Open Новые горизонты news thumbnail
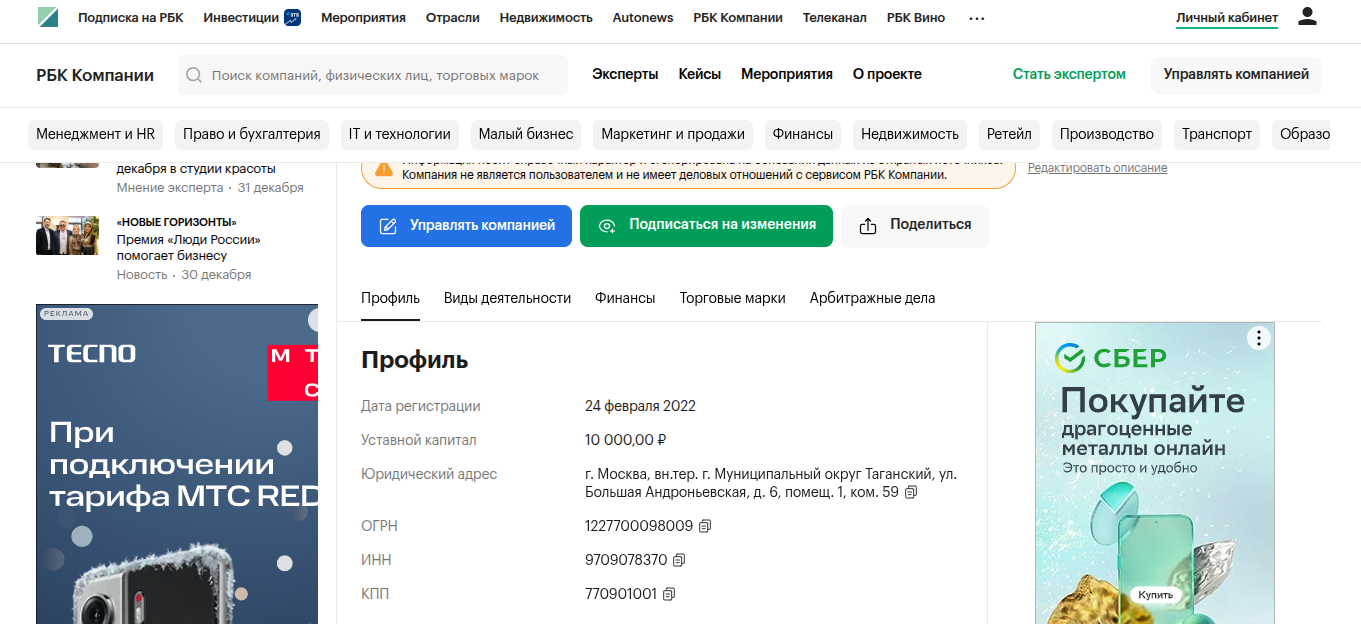The width and height of the screenshot is (1361, 624). pyautogui.click(x=67, y=236)
